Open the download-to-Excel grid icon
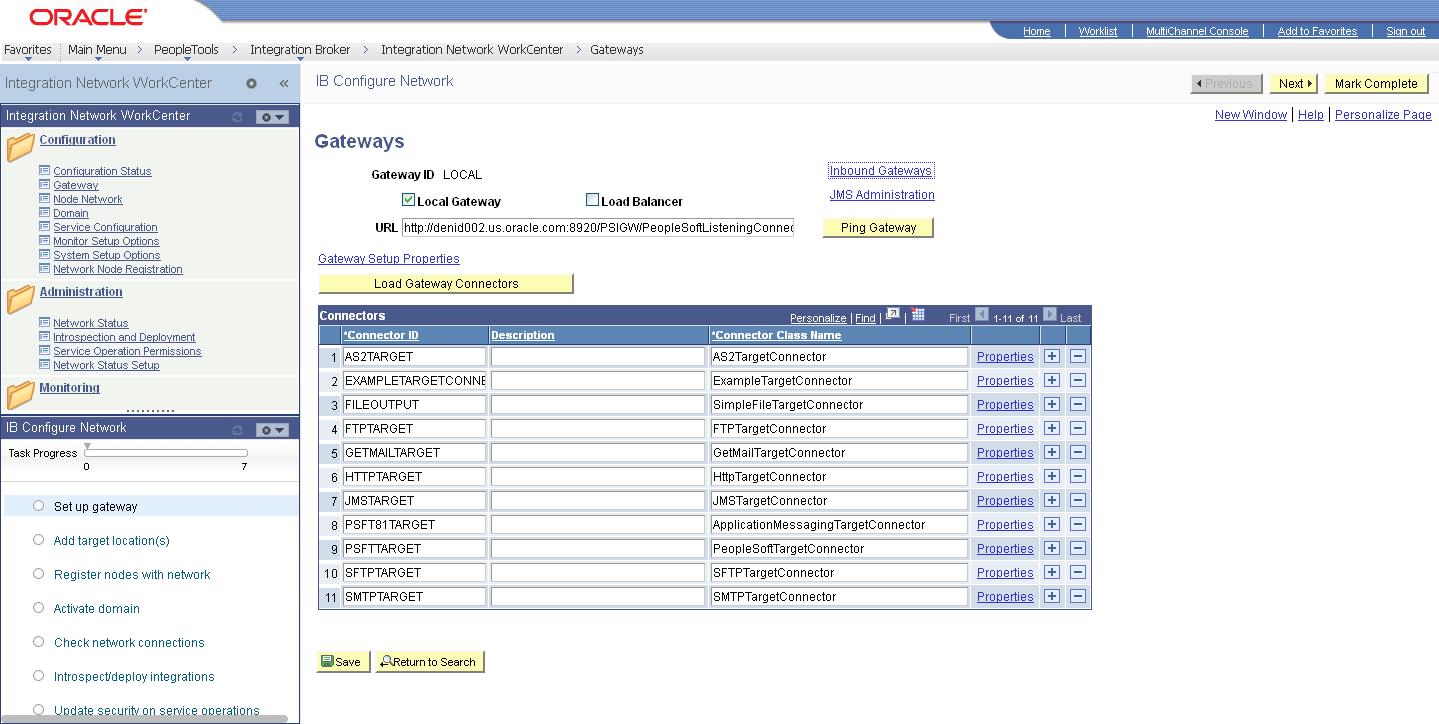 pyautogui.click(x=918, y=316)
